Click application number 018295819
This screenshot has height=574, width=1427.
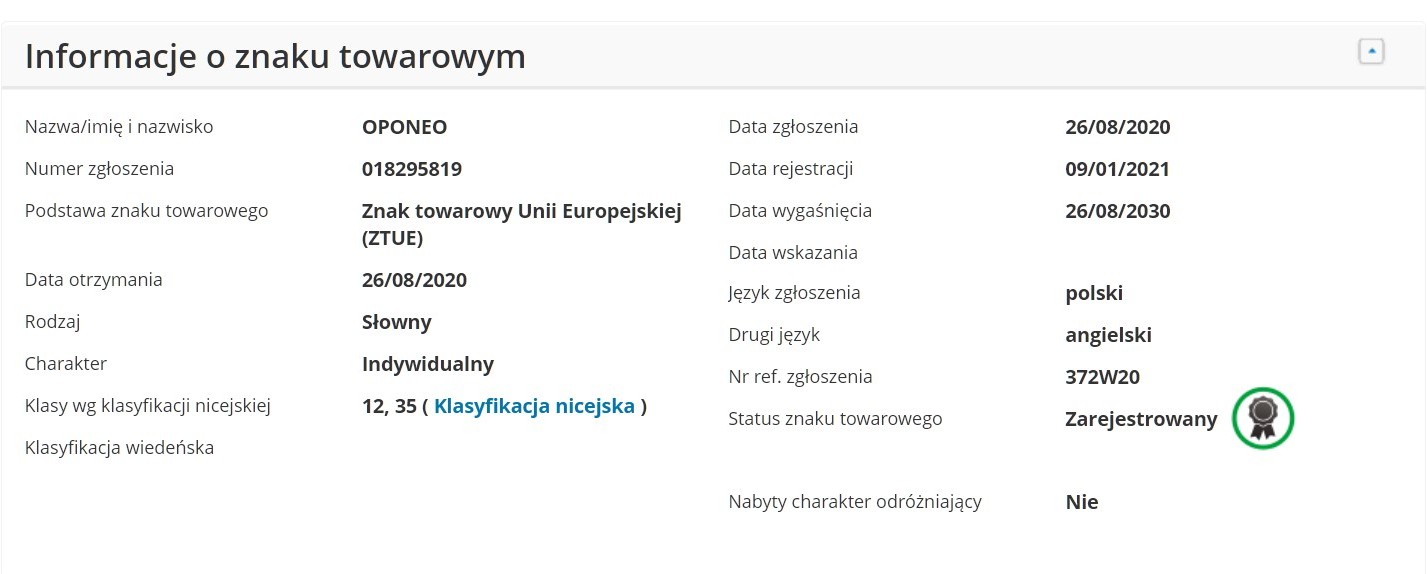(412, 169)
